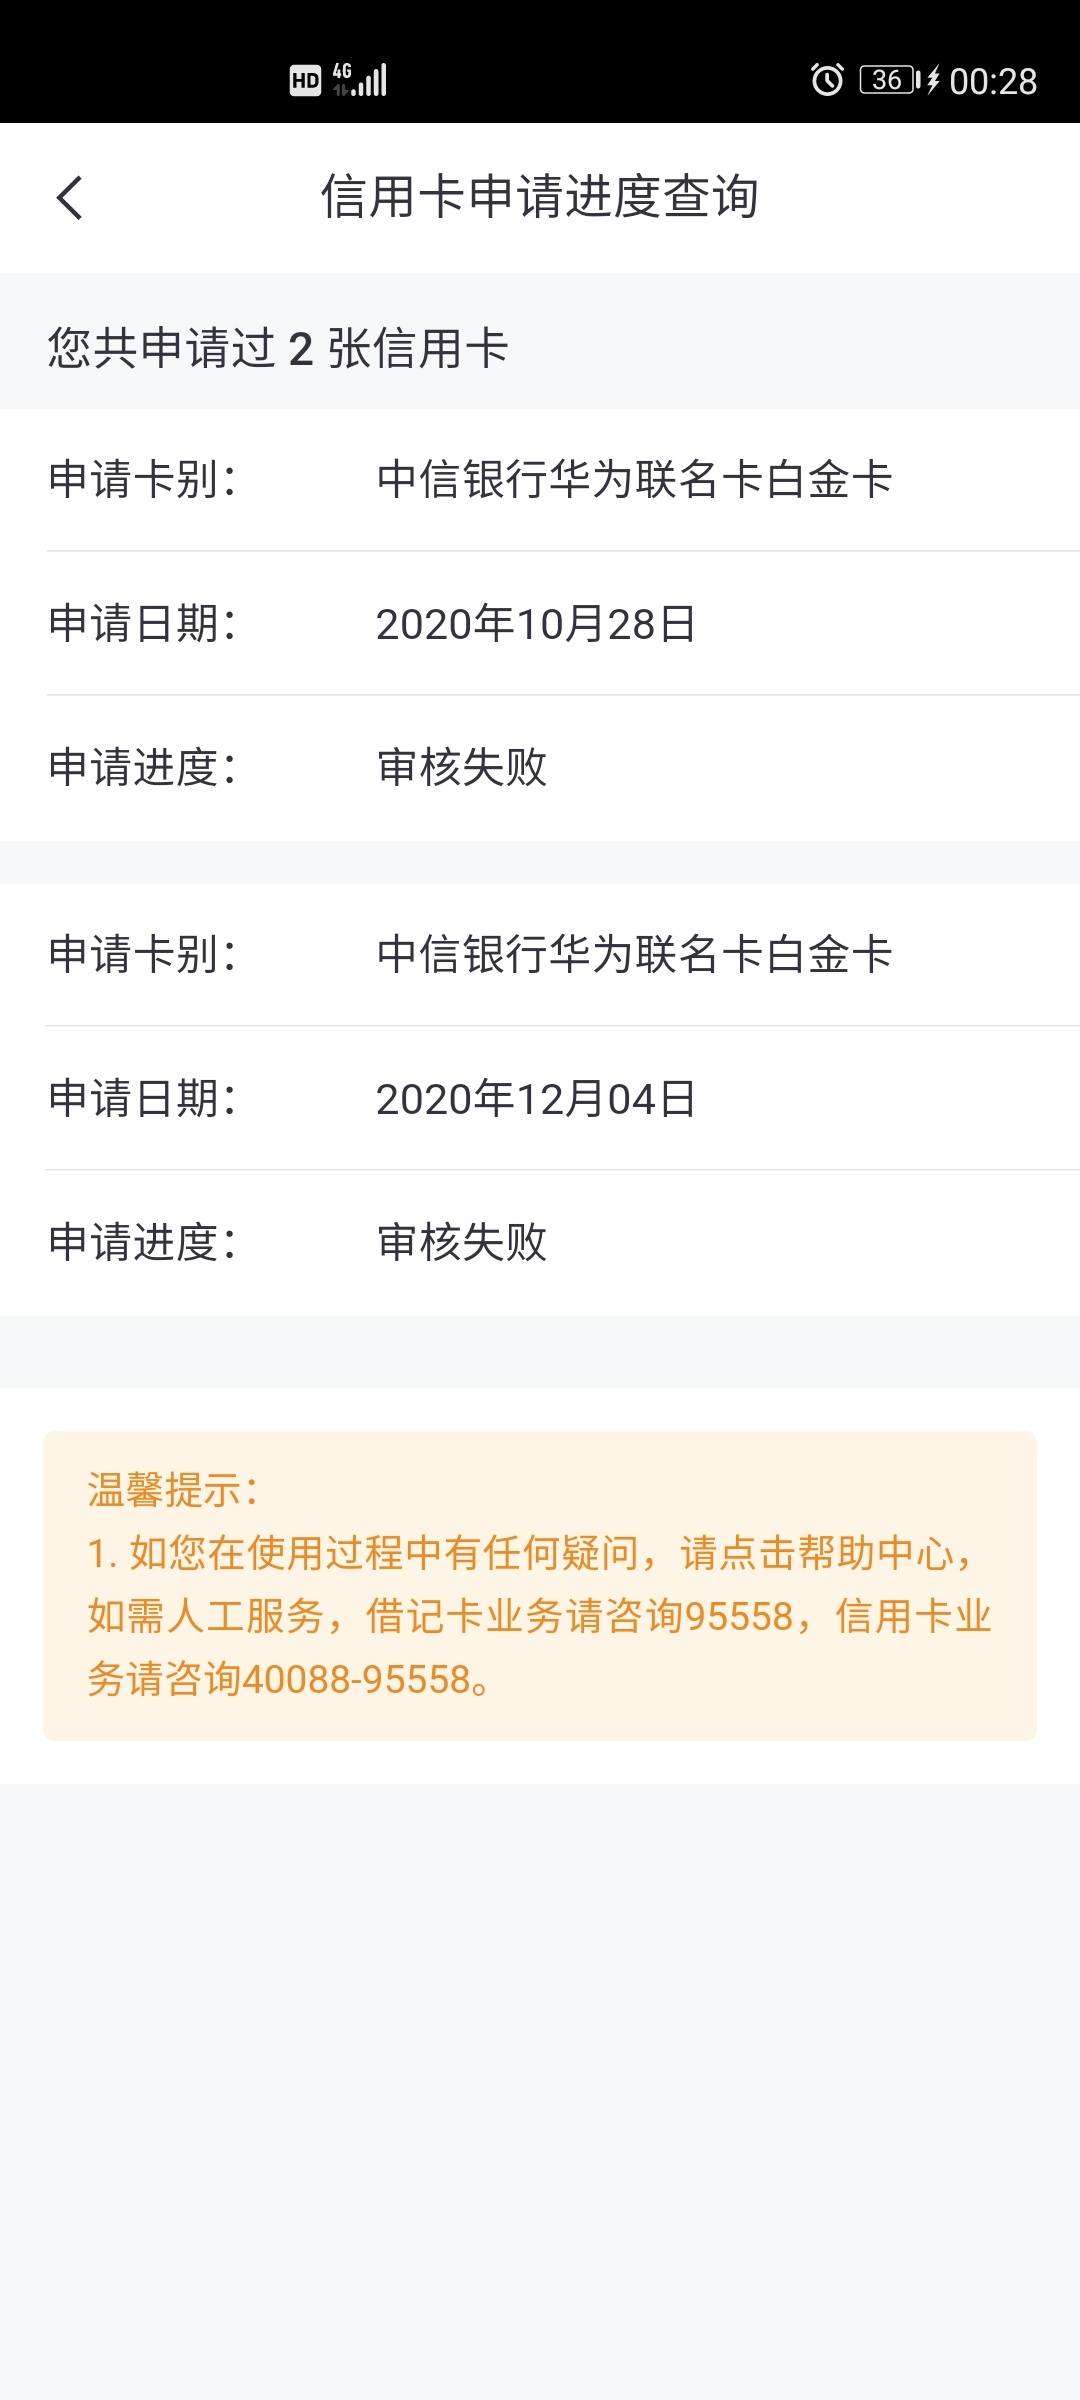This screenshot has height=2400, width=1080.
Task: Tap the 4G signal strength icon
Action: (x=360, y=79)
